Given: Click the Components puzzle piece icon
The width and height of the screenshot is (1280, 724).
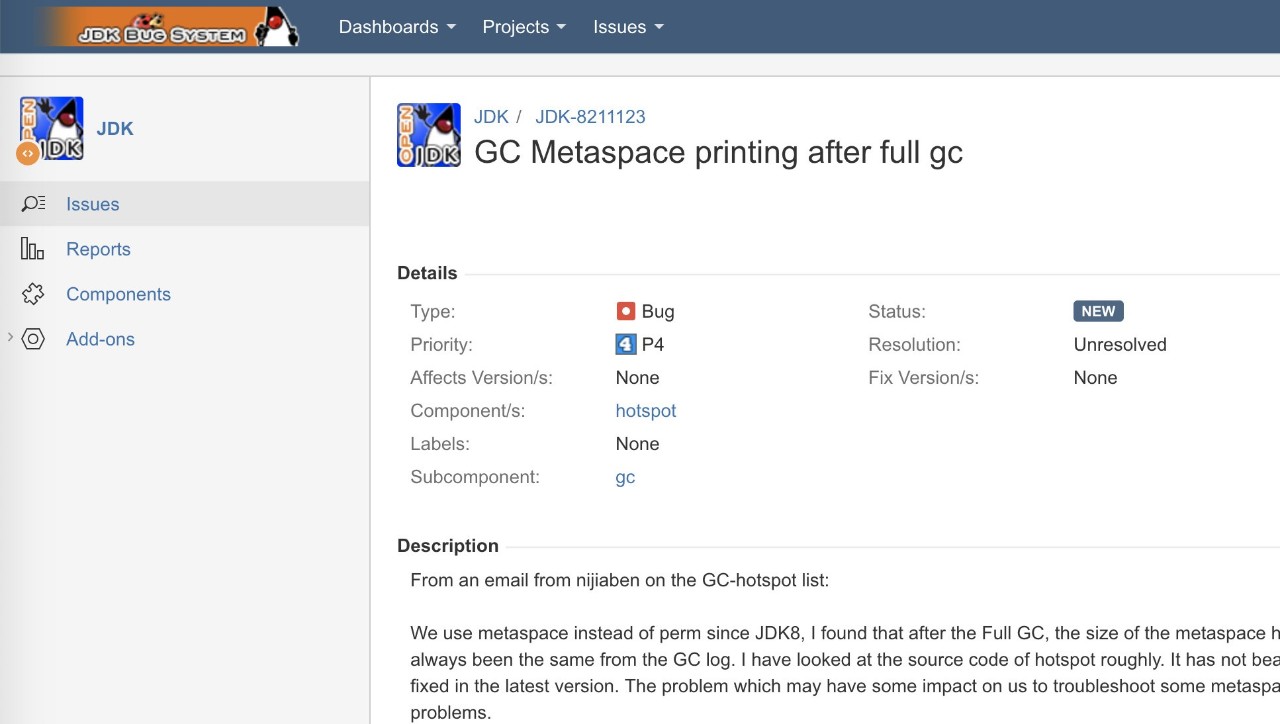Looking at the screenshot, I should click(x=33, y=294).
